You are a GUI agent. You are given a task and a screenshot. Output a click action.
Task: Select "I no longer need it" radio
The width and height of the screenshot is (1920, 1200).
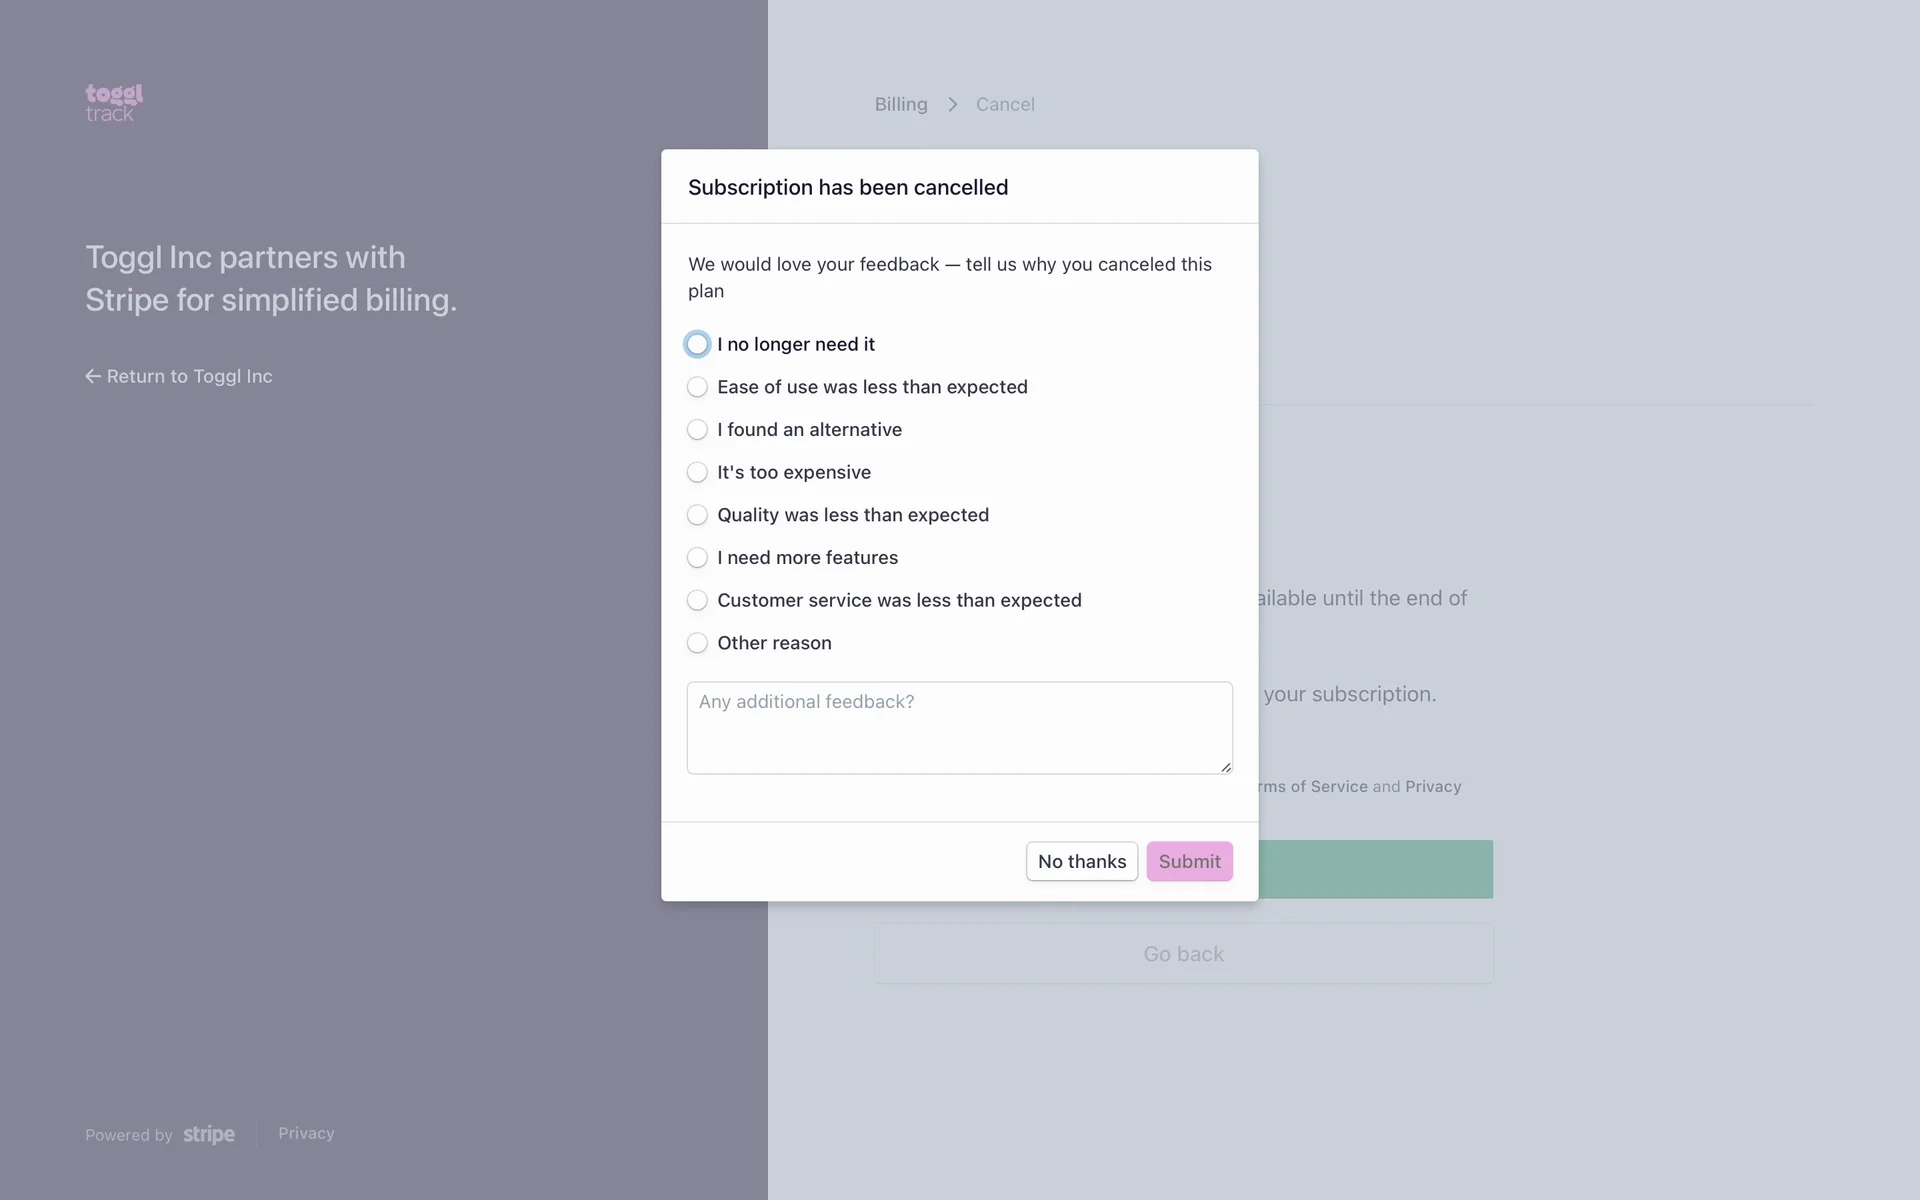(697, 344)
